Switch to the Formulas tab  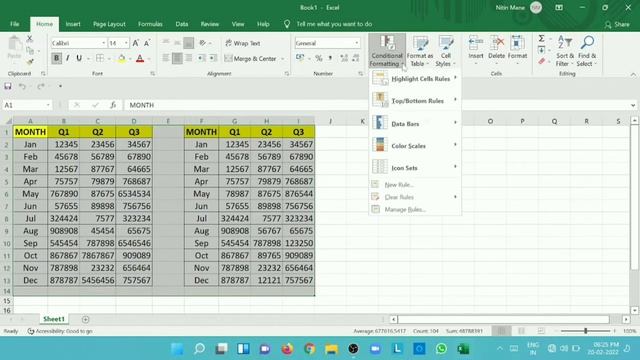click(150, 24)
